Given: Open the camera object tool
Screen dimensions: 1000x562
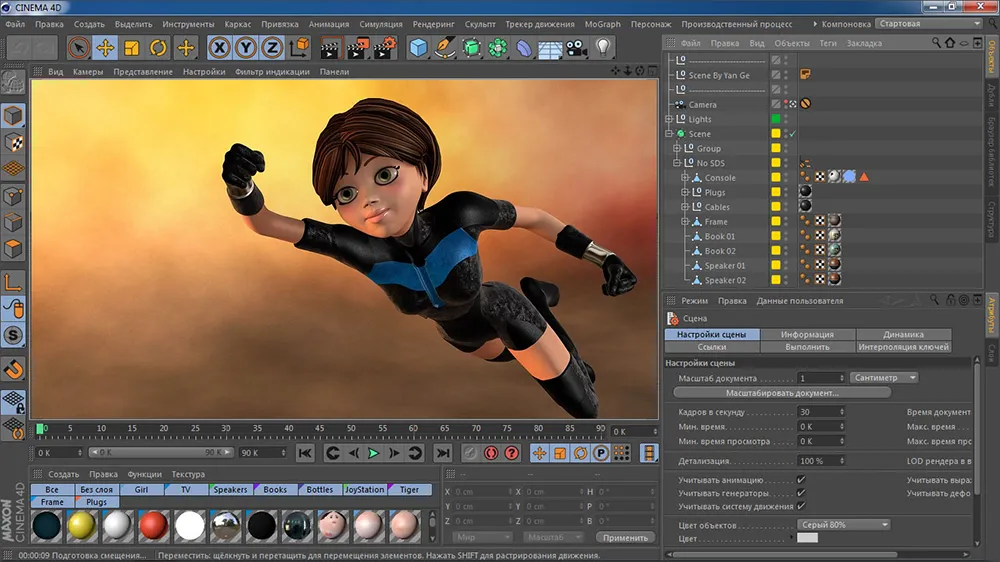Looking at the screenshot, I should (x=576, y=47).
